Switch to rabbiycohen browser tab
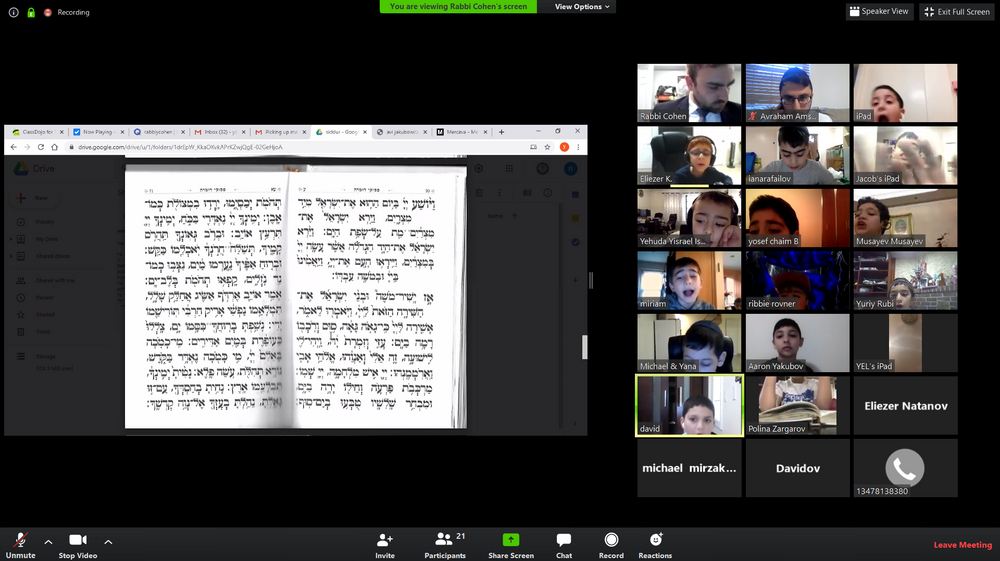This screenshot has height=561, width=1000. [x=157, y=132]
